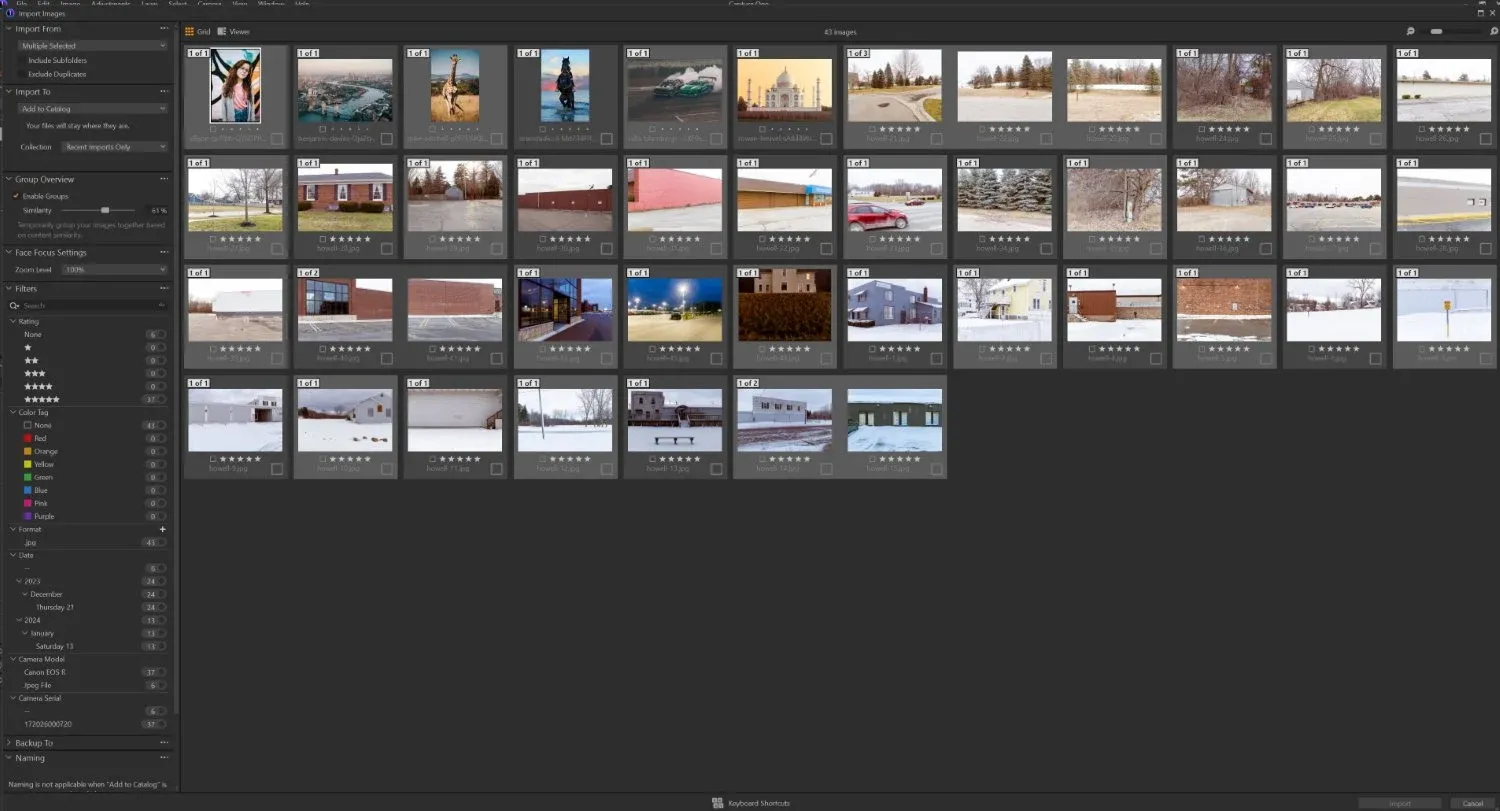This screenshot has width=1500, height=811.
Task: Adjust the Similarity slider
Action: point(107,211)
